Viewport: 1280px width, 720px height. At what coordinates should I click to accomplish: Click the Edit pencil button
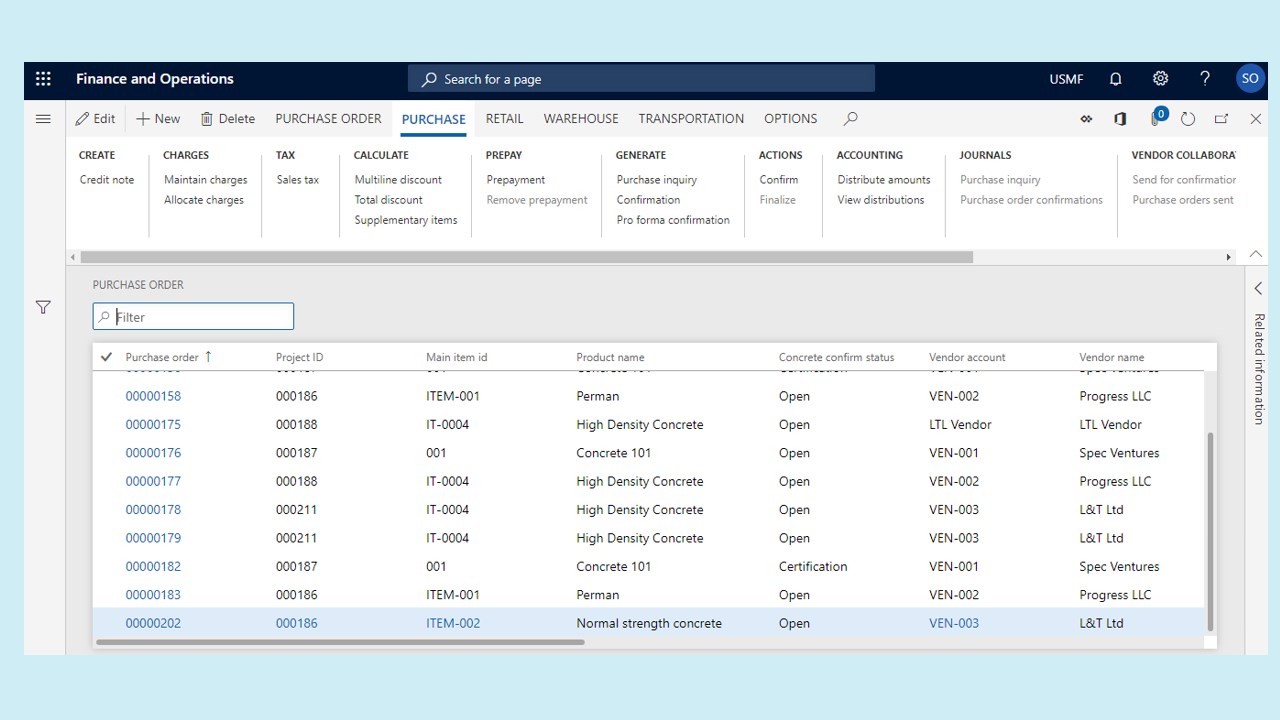95,119
